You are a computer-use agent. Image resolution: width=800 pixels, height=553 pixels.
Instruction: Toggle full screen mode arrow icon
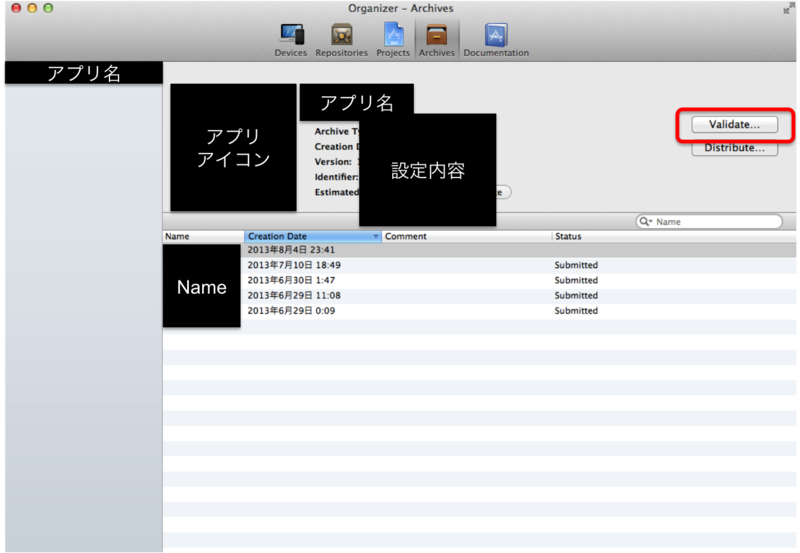(x=789, y=8)
